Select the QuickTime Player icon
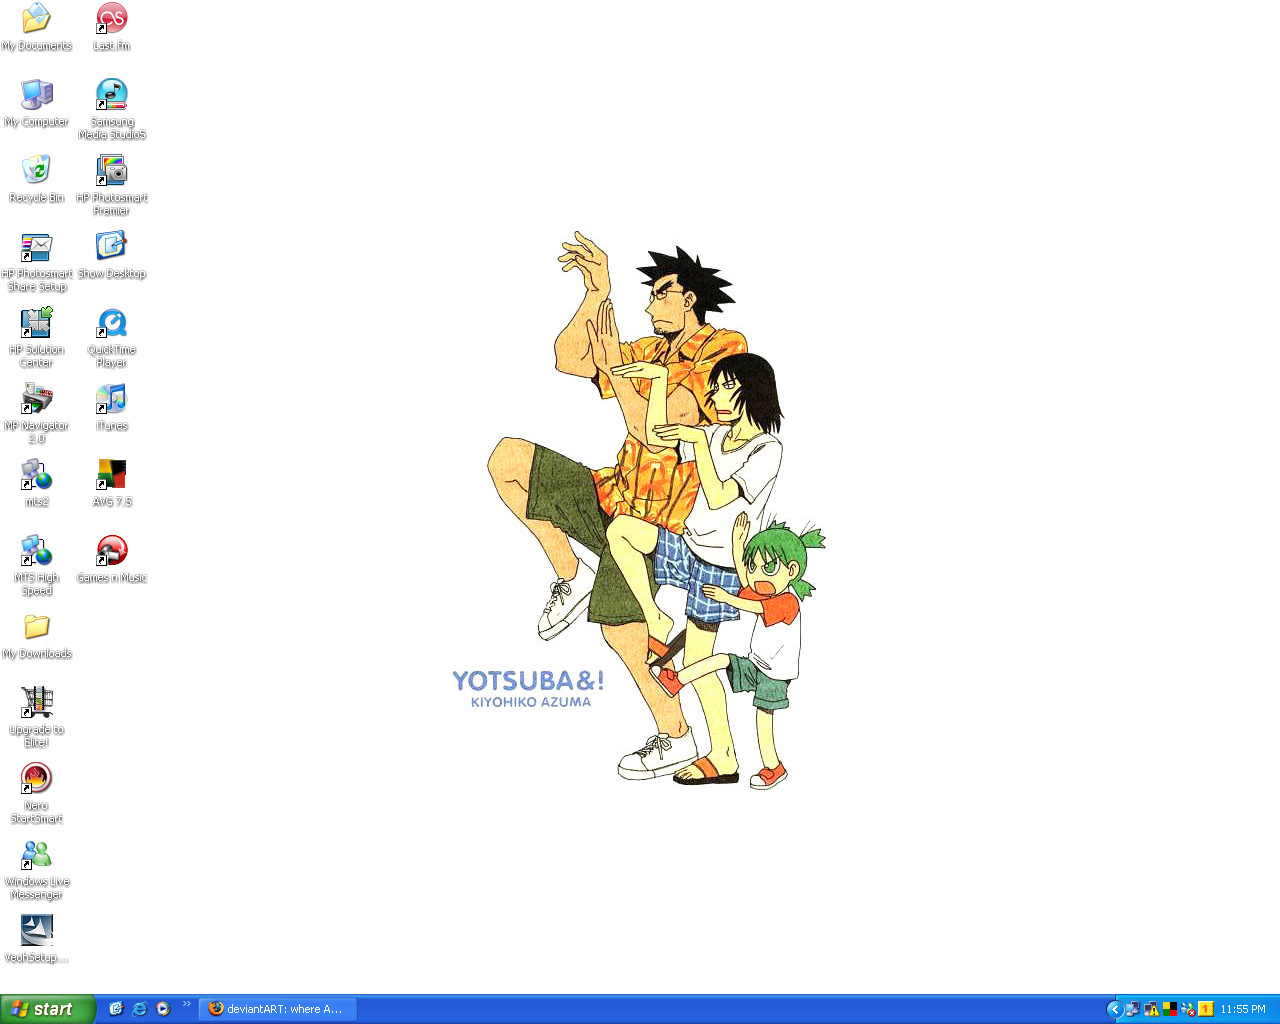 click(x=112, y=336)
